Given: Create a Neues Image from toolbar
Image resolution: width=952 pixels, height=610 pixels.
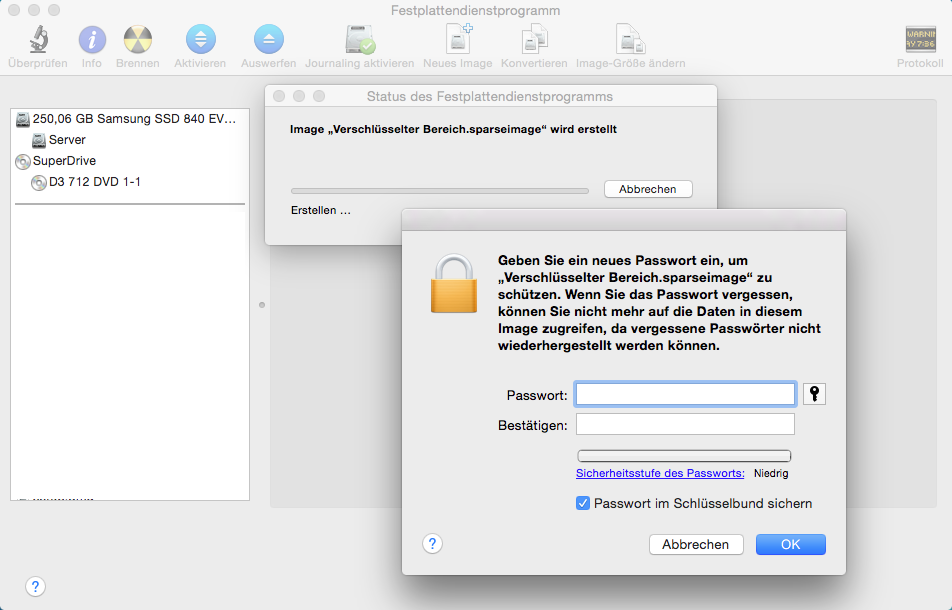Looking at the screenshot, I should (458, 40).
